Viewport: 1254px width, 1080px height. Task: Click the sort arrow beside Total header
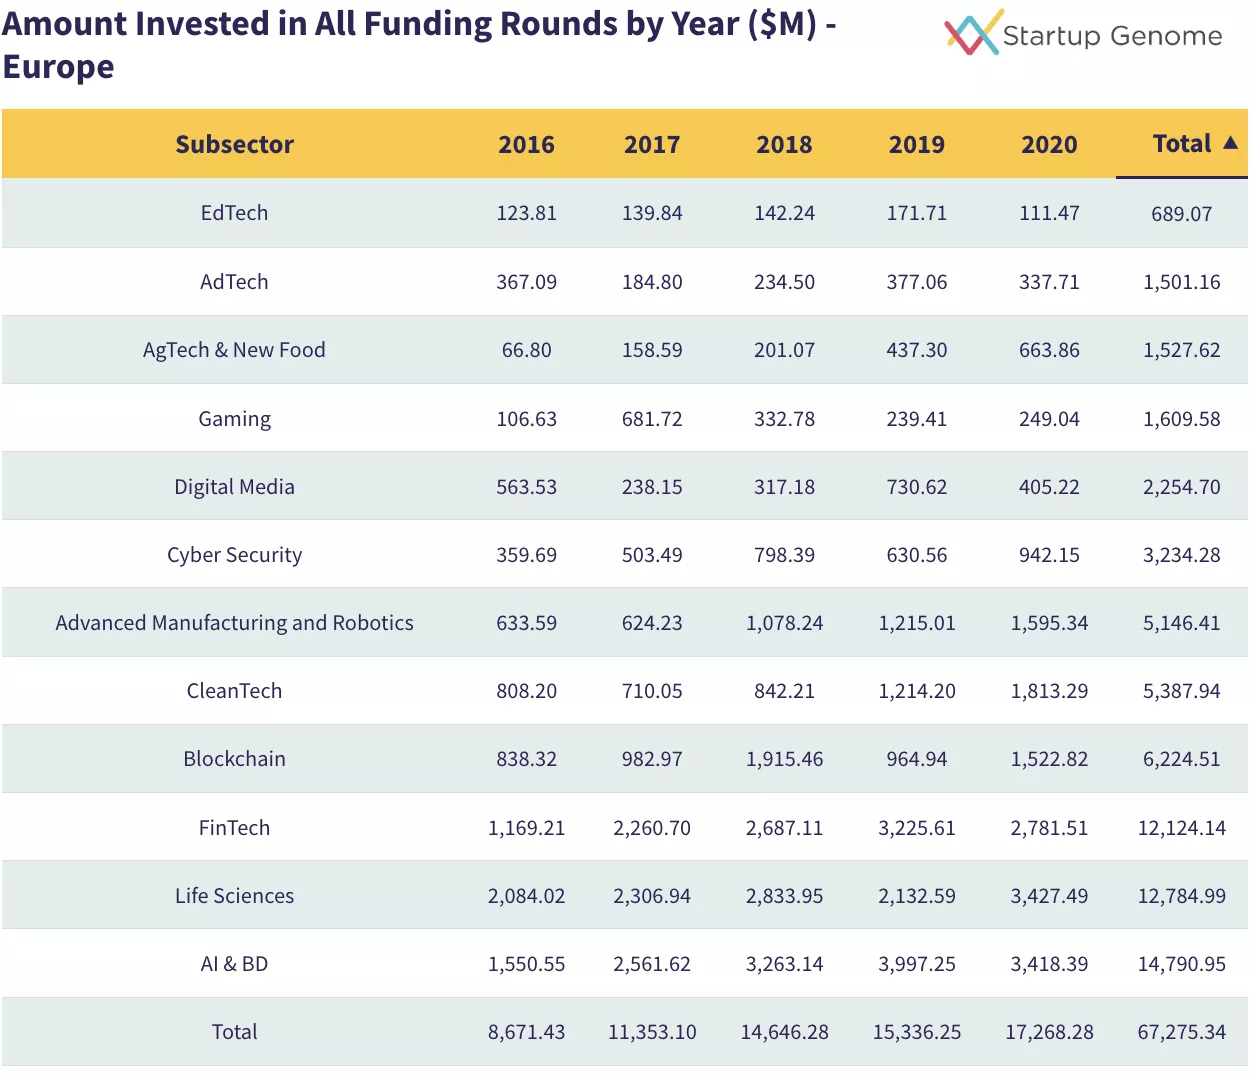click(1230, 143)
